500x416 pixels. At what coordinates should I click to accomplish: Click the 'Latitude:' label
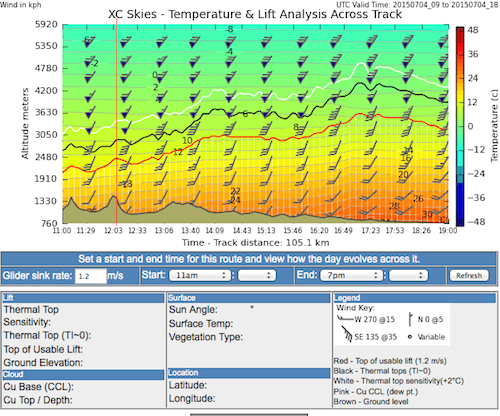(188, 385)
